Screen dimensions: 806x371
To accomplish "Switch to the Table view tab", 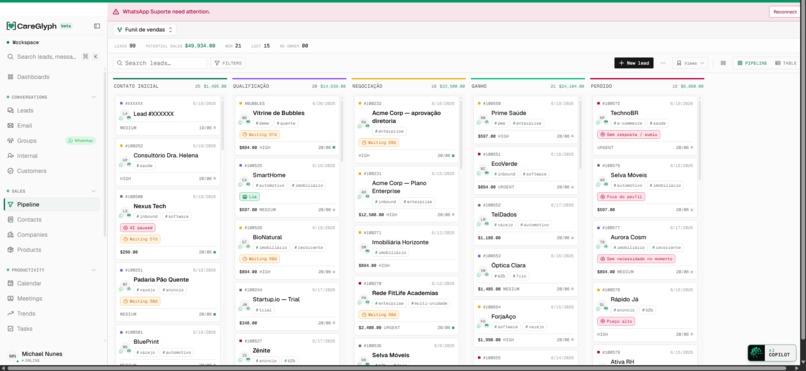I will (785, 63).
